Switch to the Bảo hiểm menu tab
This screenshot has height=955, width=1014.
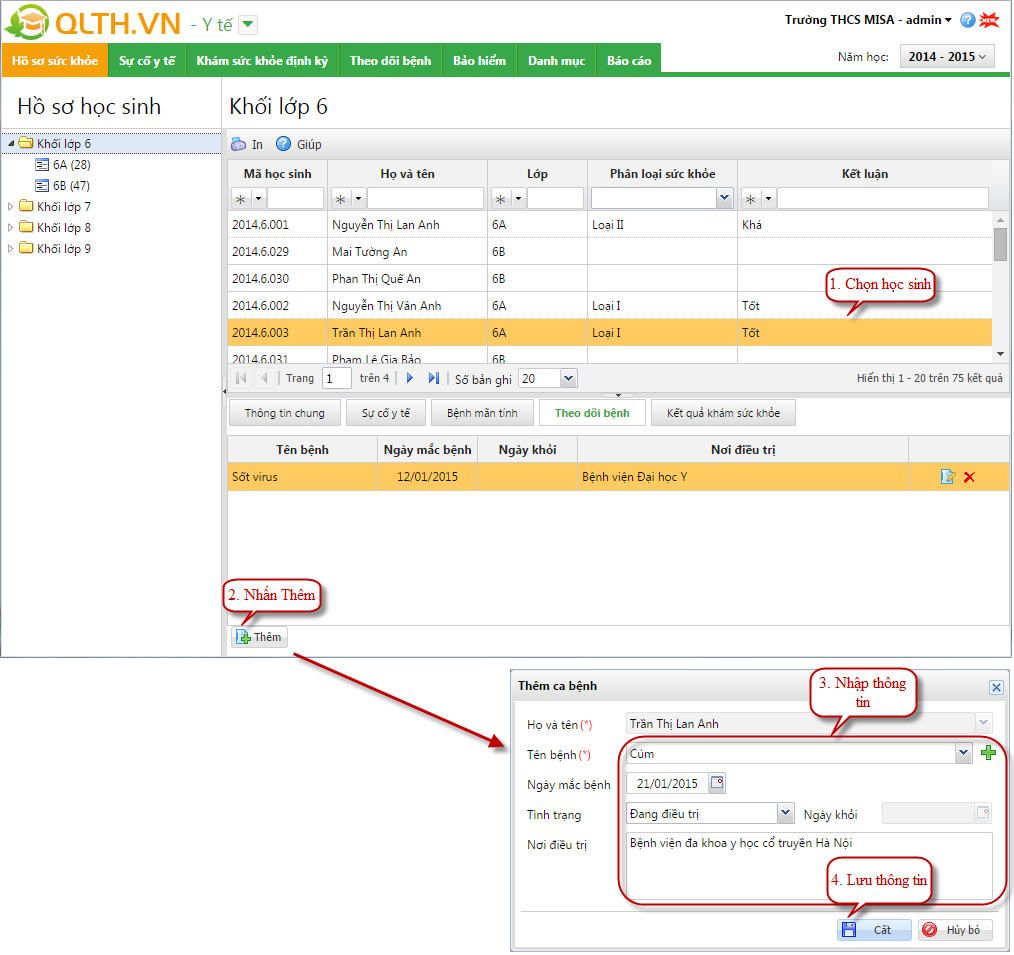pos(479,61)
